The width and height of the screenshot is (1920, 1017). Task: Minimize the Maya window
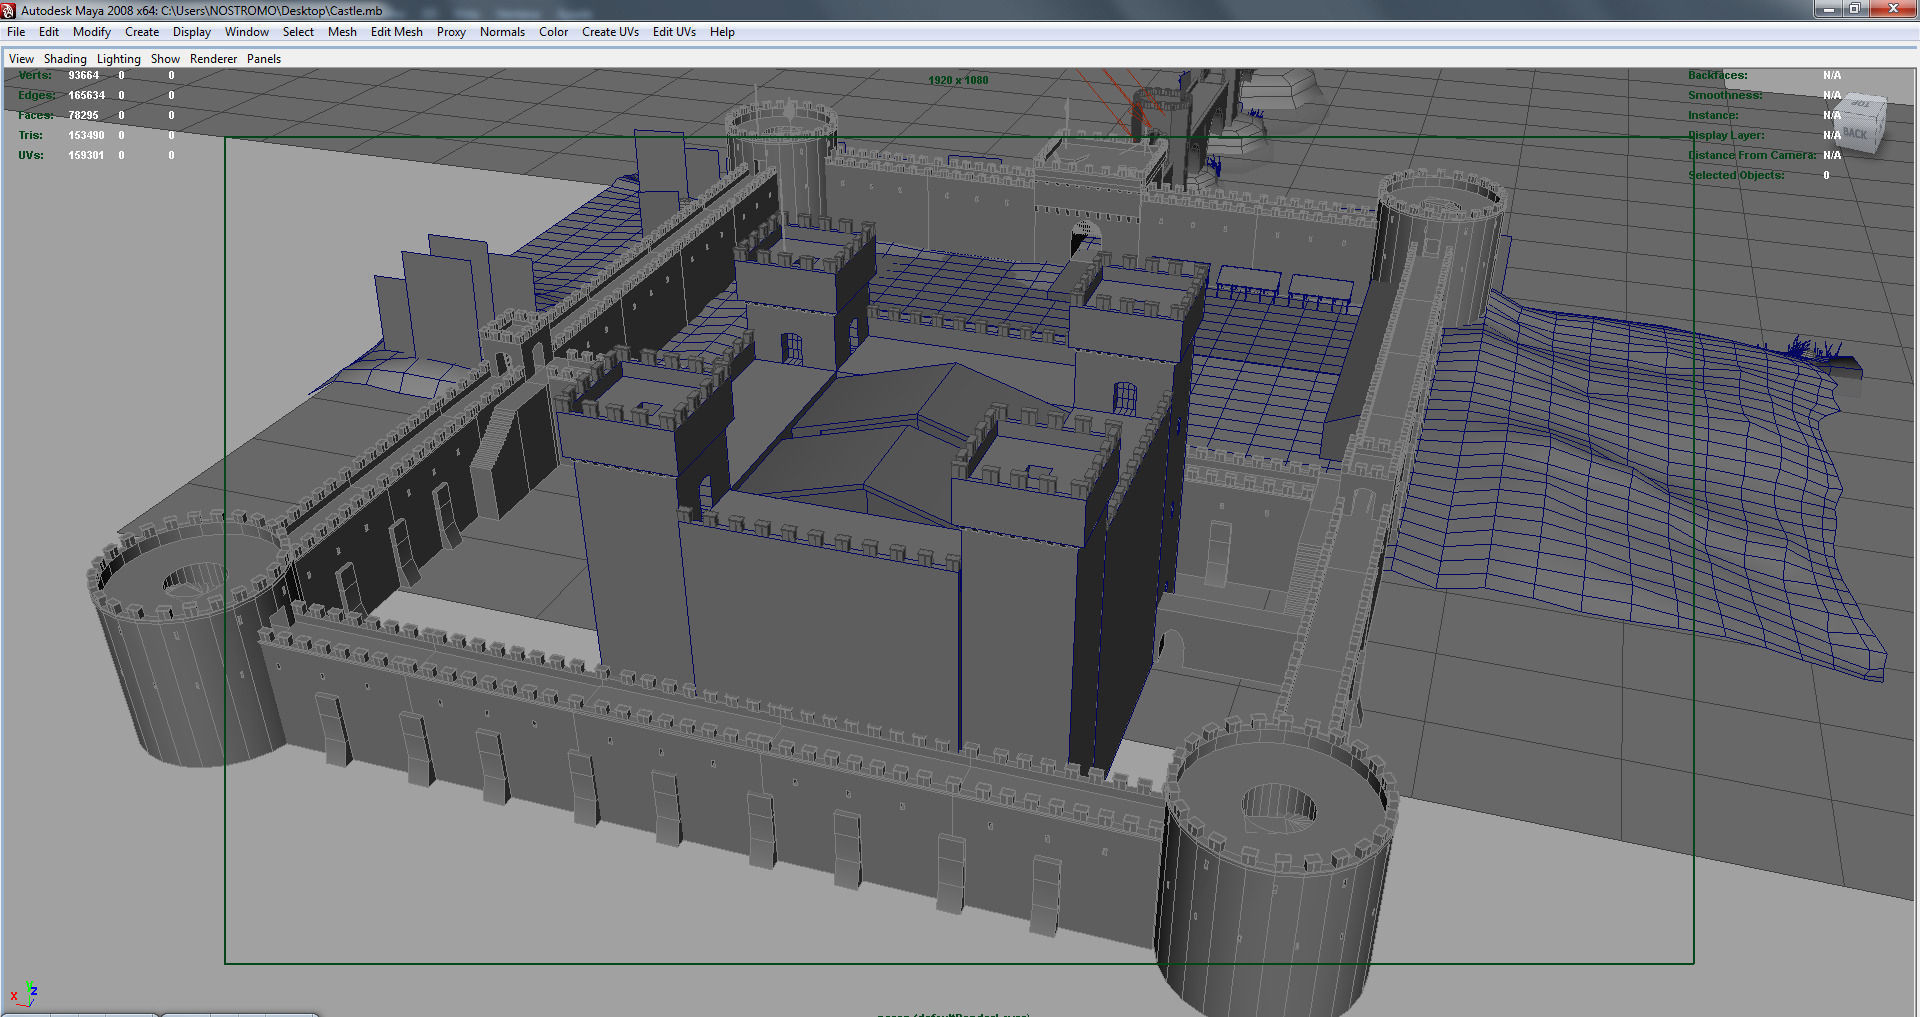pos(1829,9)
